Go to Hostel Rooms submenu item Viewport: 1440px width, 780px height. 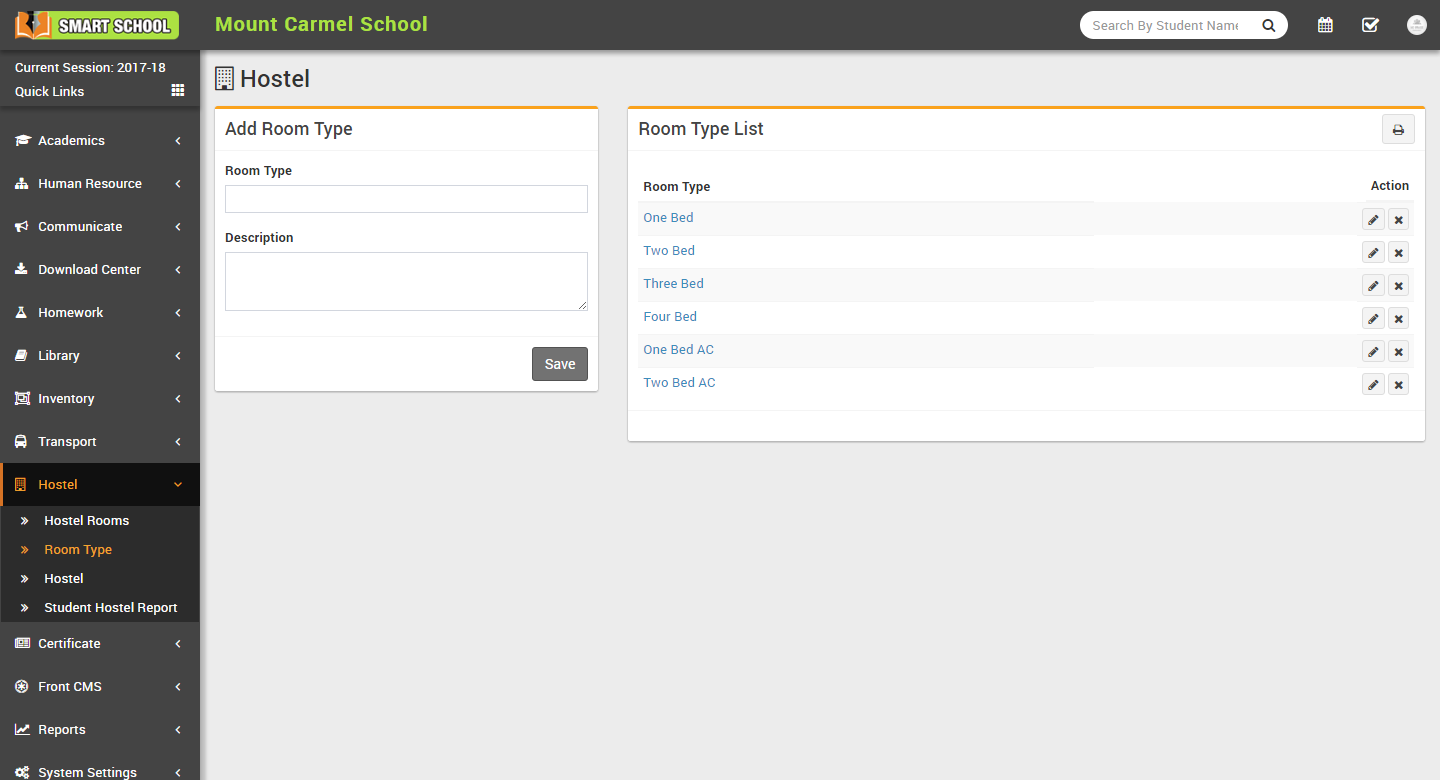click(x=86, y=521)
